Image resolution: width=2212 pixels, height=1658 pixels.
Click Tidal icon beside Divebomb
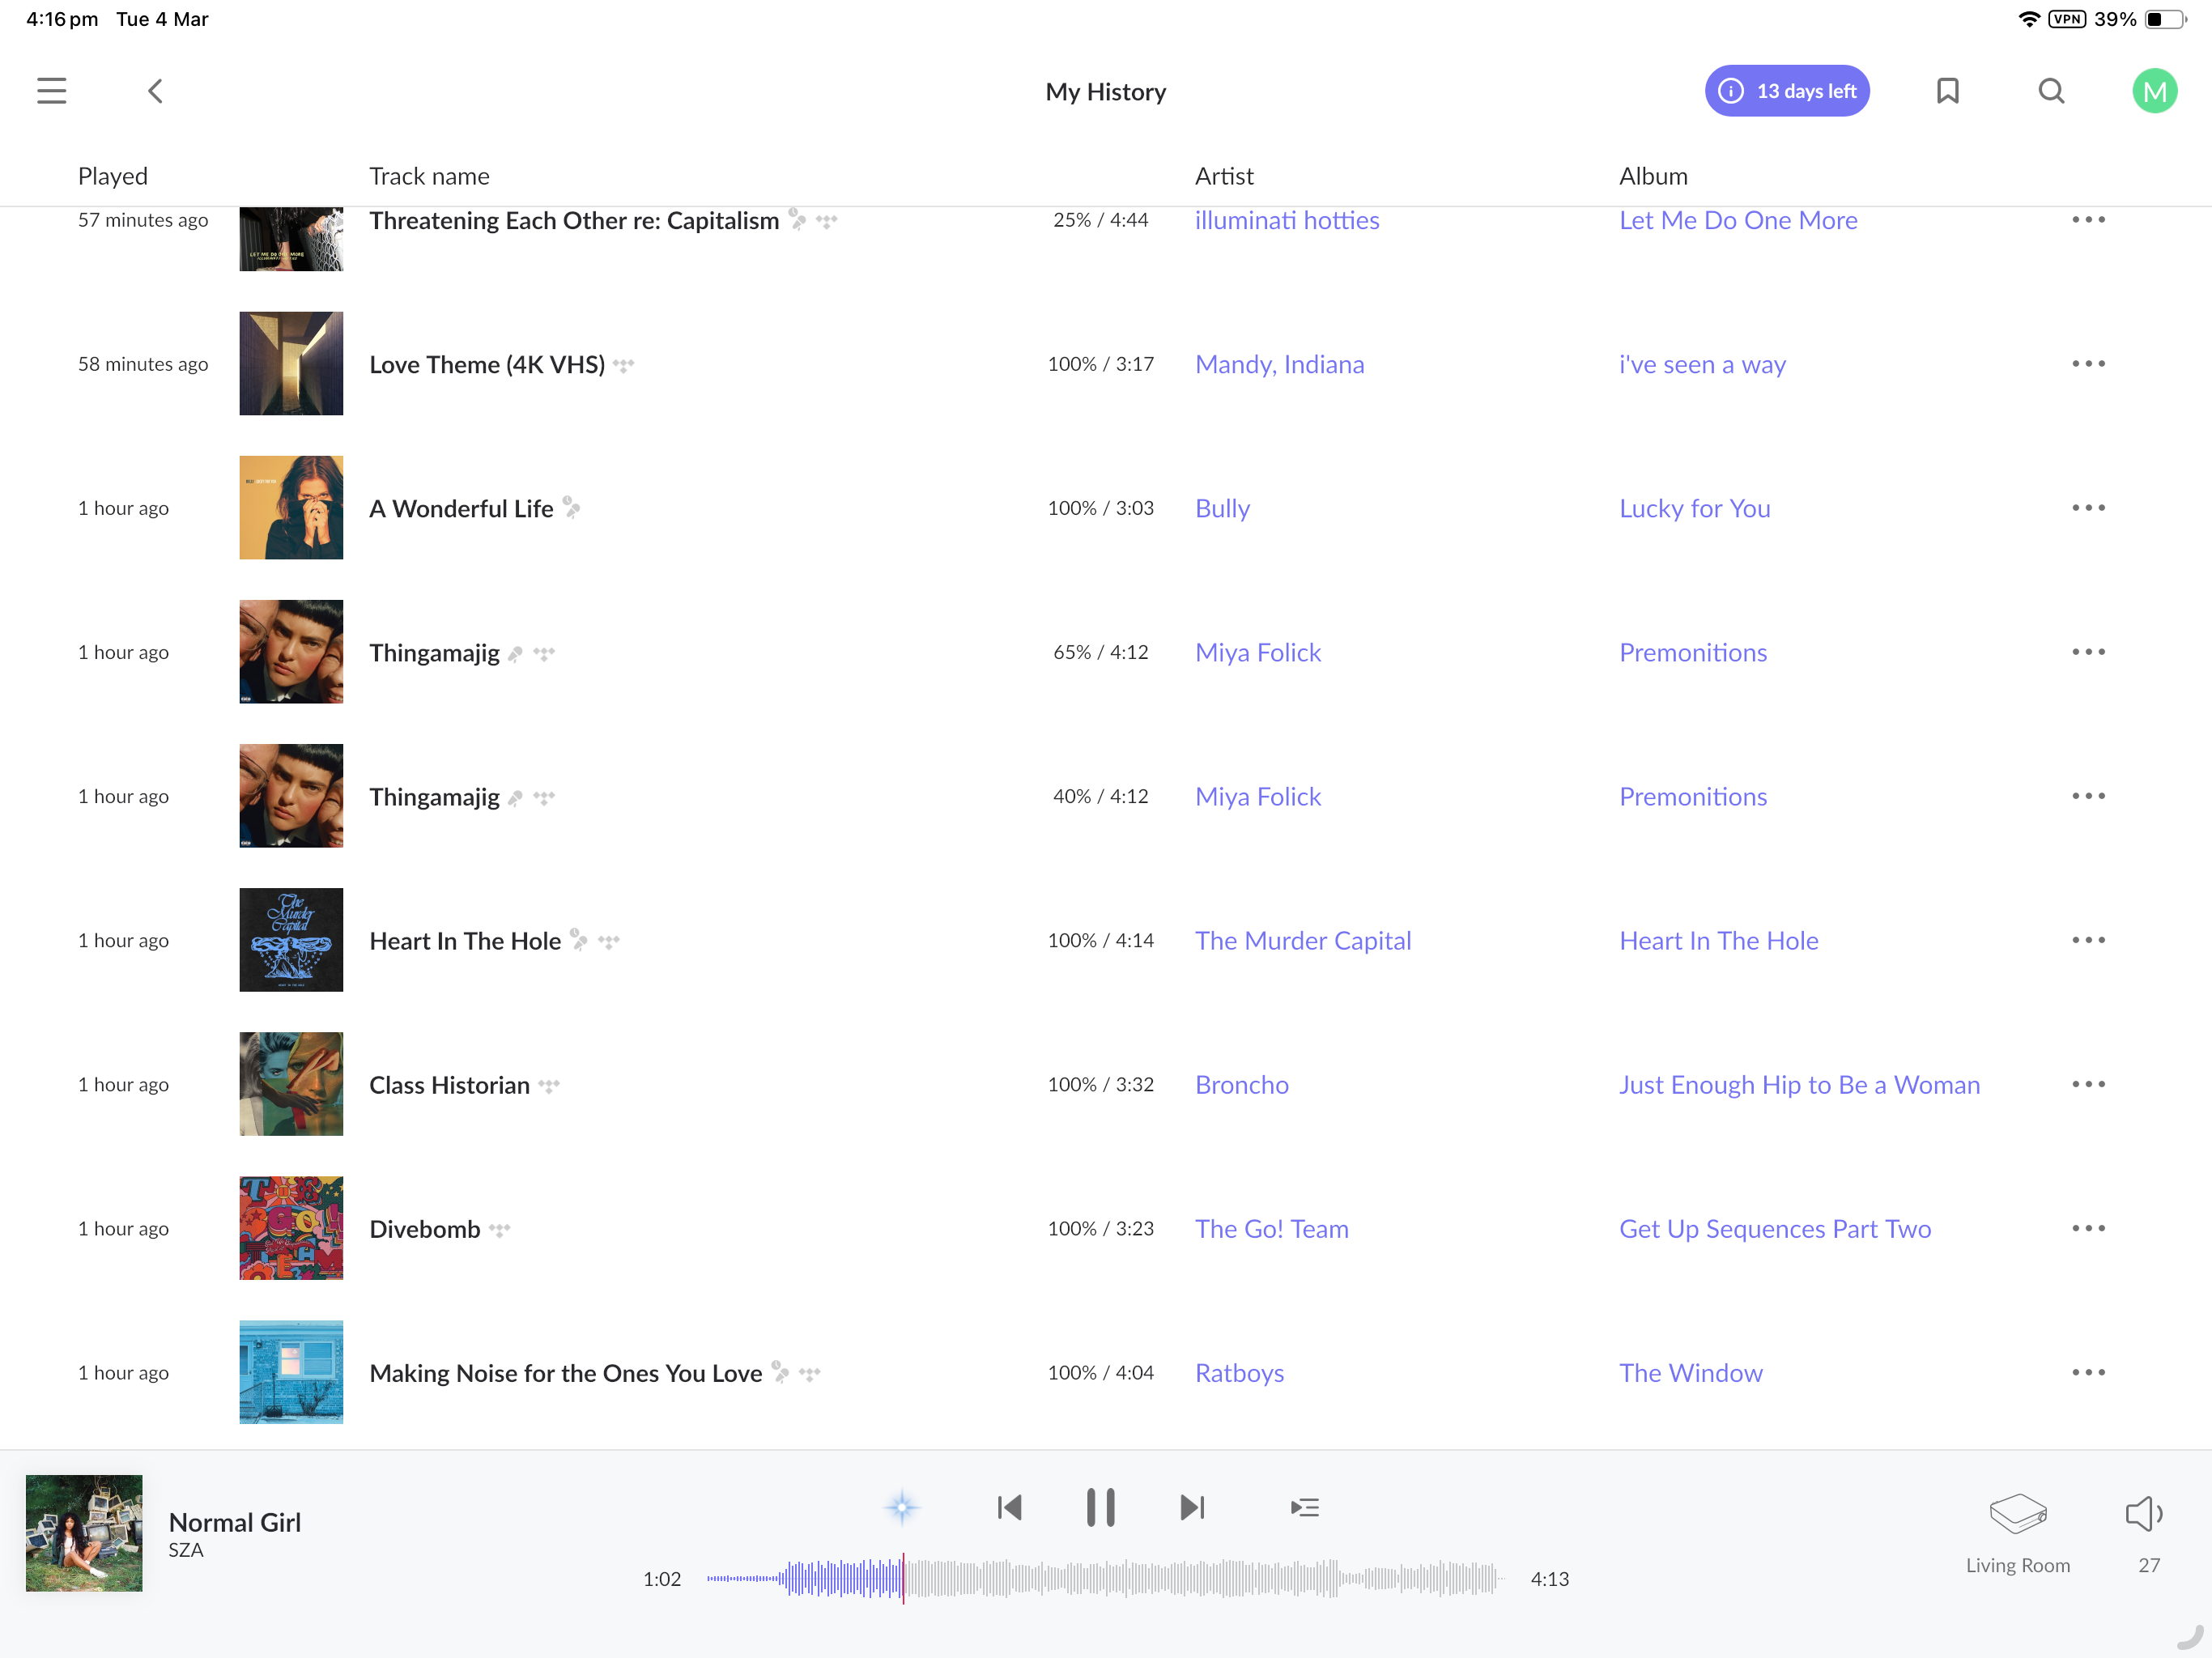pyautogui.click(x=499, y=1229)
